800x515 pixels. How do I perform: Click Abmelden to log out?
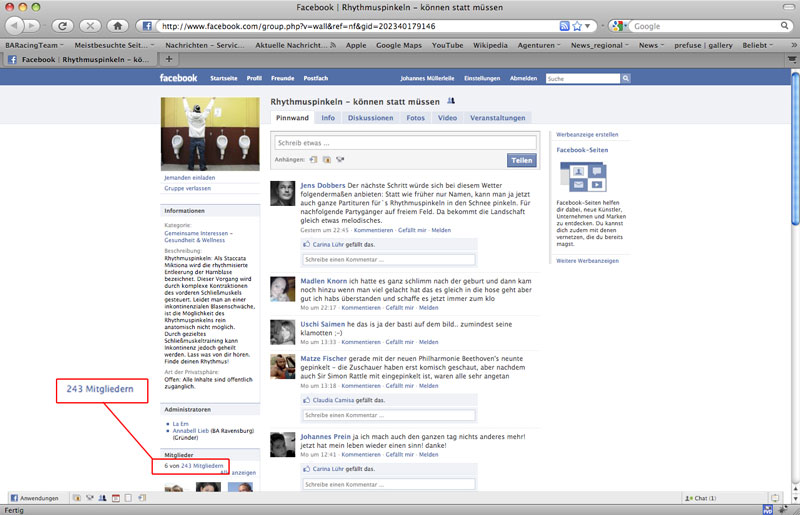(x=523, y=78)
